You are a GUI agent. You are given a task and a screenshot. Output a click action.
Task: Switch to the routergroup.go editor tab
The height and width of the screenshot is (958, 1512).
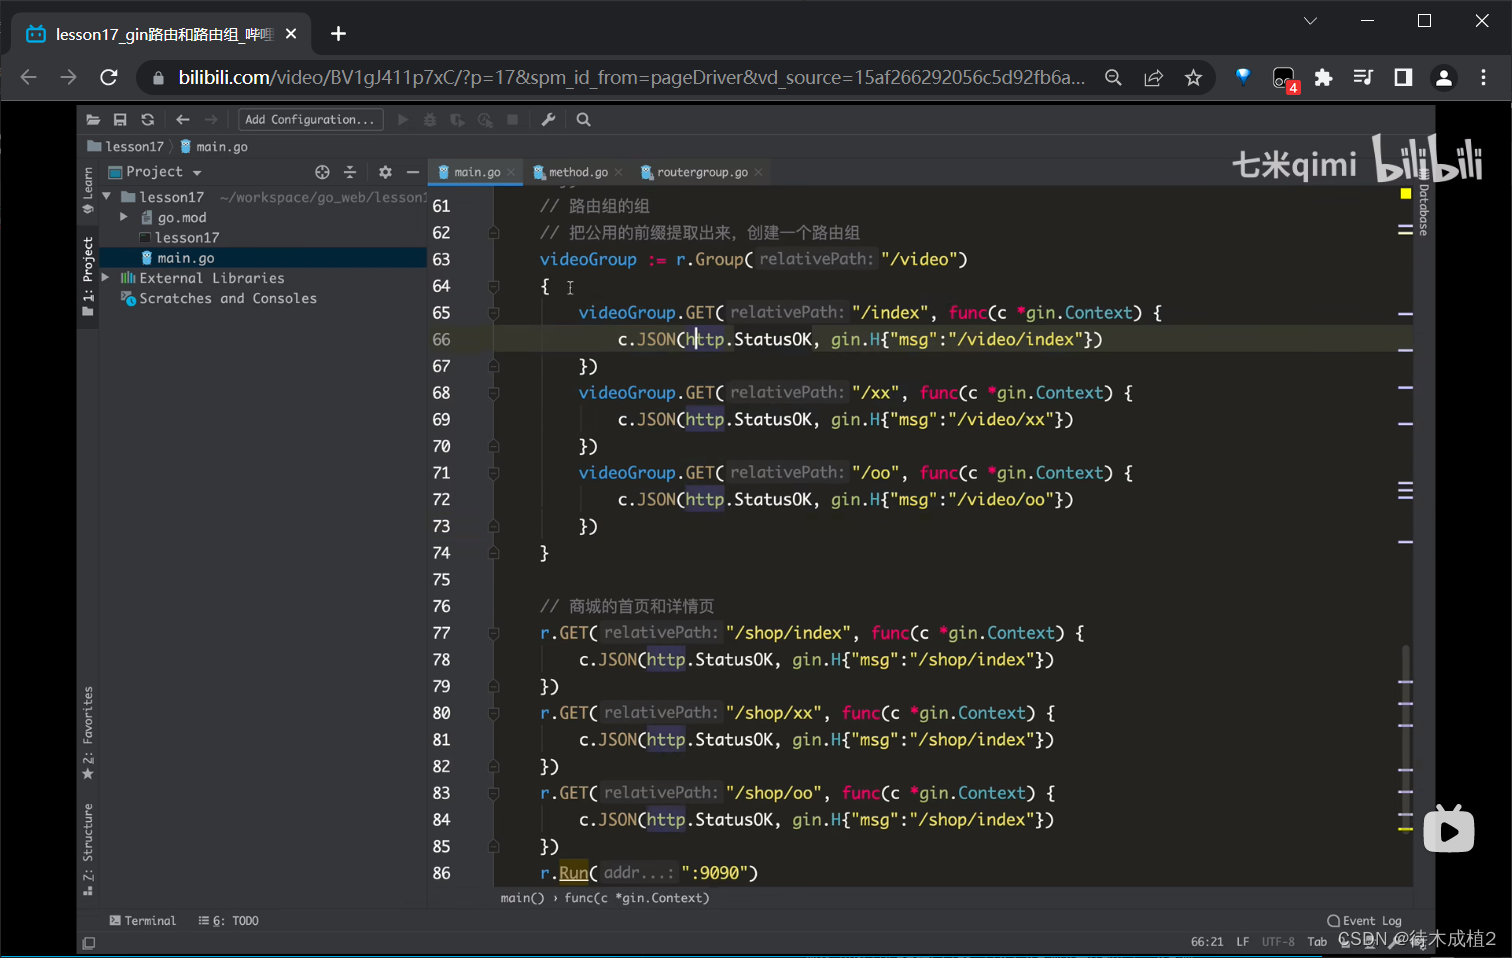click(x=701, y=172)
